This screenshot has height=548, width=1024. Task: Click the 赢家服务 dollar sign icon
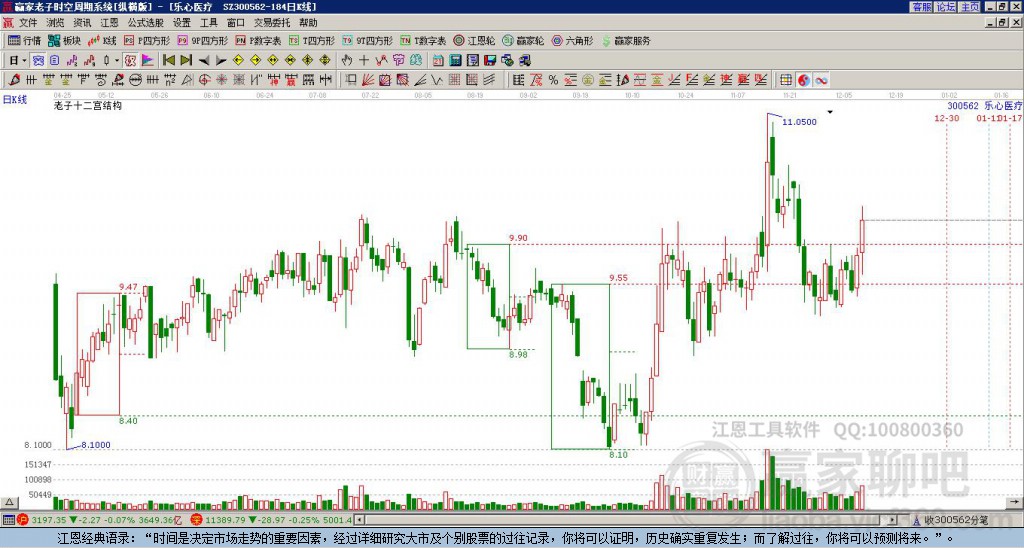click(x=605, y=41)
